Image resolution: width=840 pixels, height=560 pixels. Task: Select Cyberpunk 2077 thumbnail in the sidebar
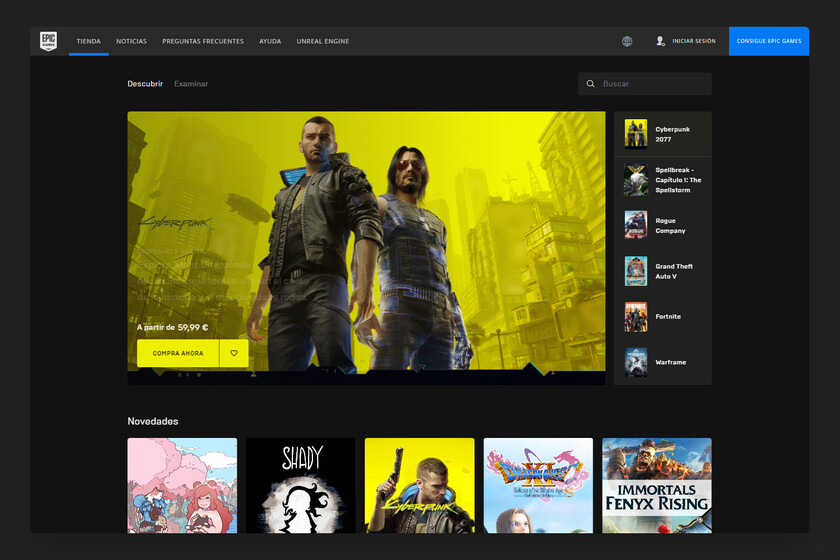click(636, 134)
